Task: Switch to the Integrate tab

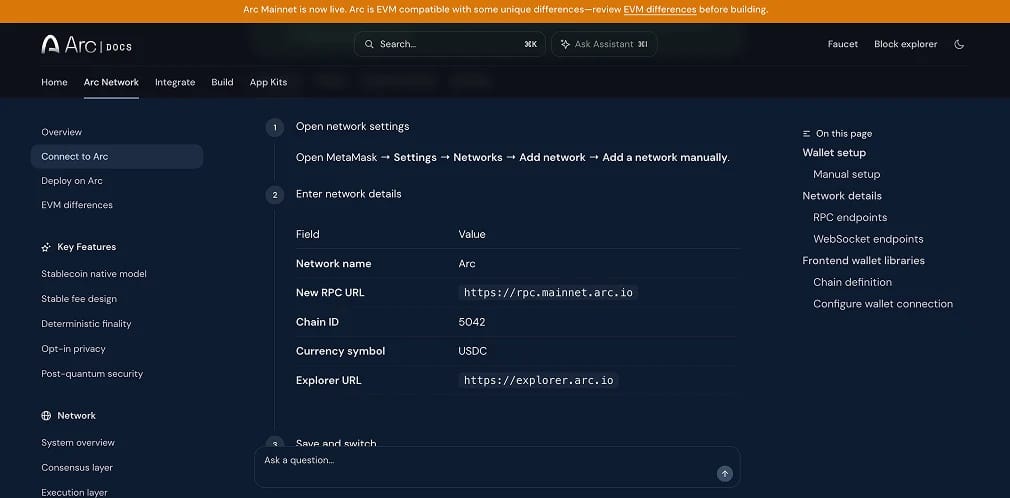Action: click(x=175, y=82)
